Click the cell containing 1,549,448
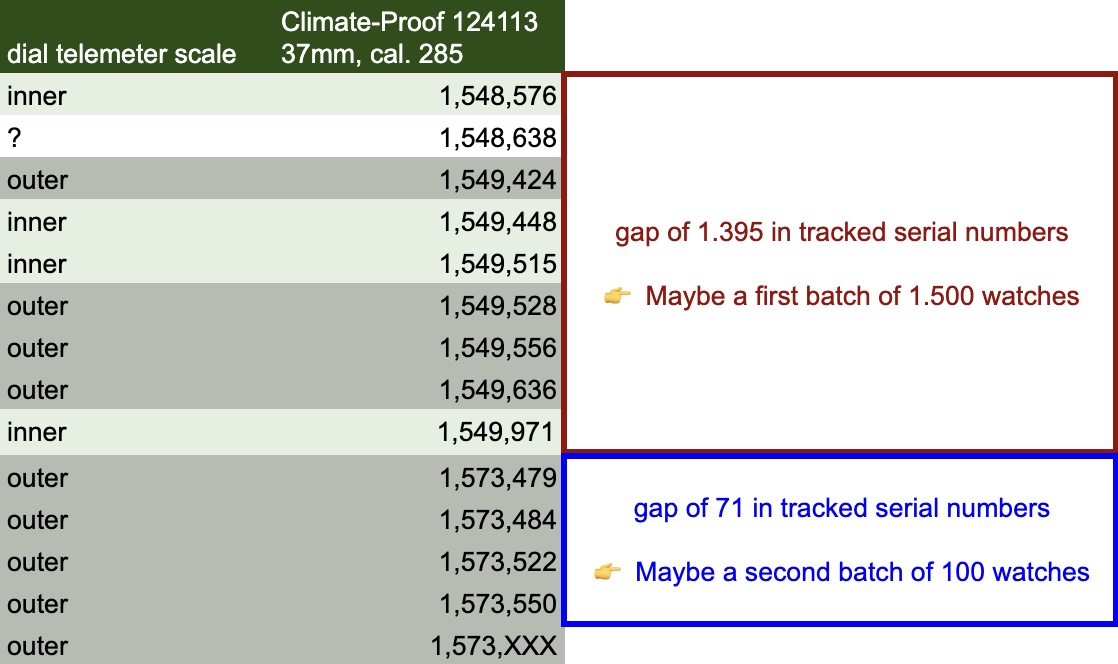The image size is (1118, 664). [497, 222]
